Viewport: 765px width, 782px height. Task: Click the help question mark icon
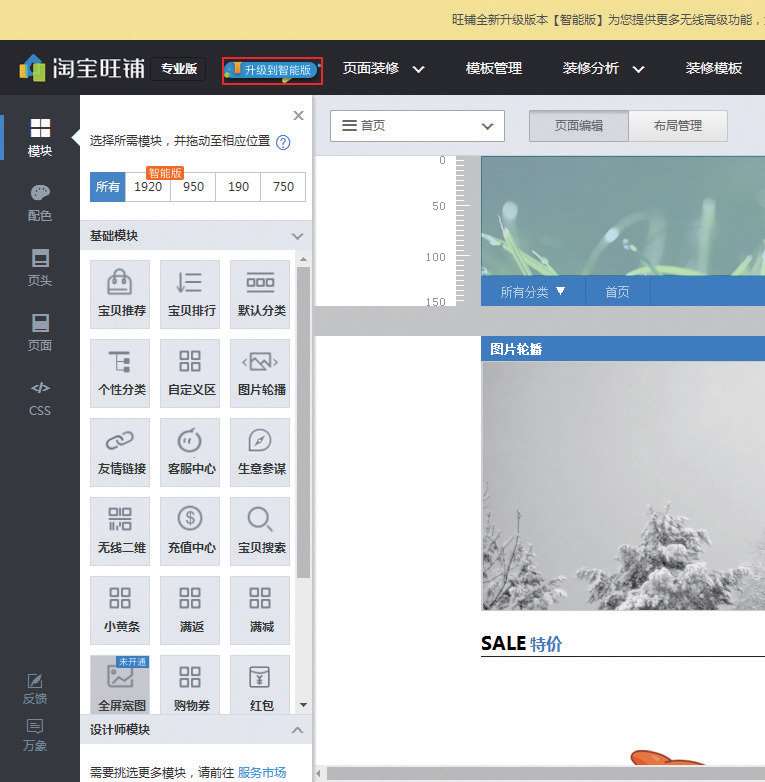(x=283, y=143)
